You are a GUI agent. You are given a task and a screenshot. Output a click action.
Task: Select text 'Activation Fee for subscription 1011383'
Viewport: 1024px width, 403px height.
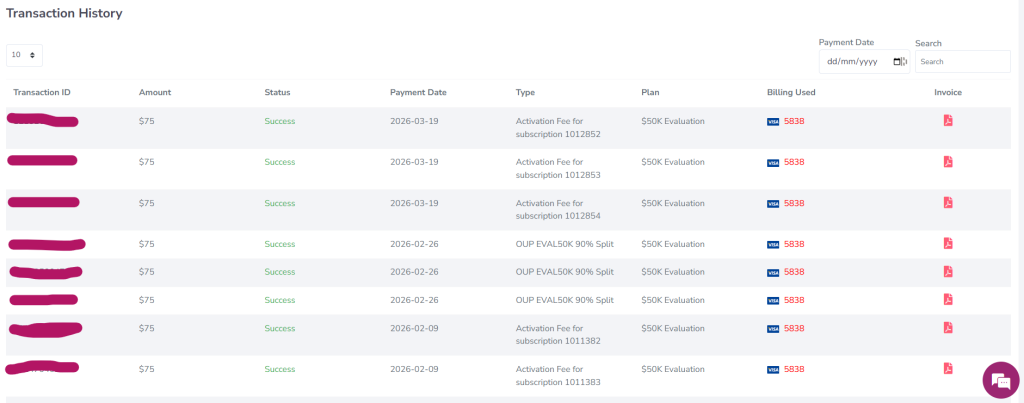pyautogui.click(x=558, y=376)
